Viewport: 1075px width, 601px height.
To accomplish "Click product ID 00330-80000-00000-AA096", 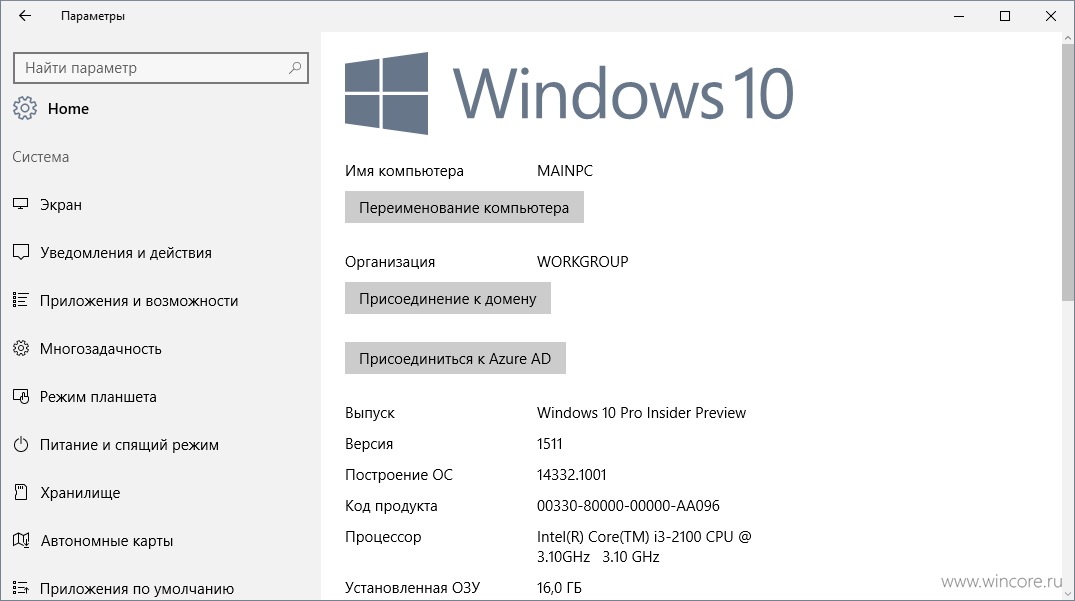I will point(628,506).
